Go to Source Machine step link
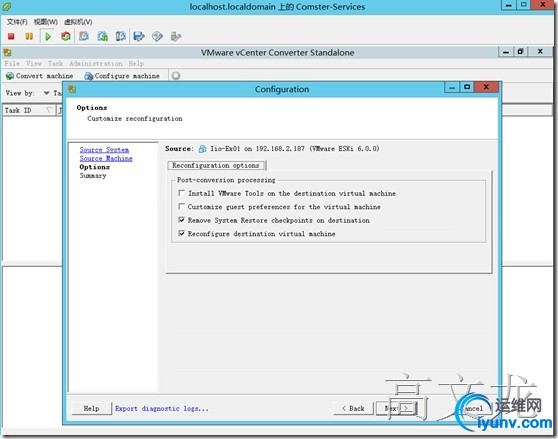The width and height of the screenshot is (558, 439). point(106,158)
